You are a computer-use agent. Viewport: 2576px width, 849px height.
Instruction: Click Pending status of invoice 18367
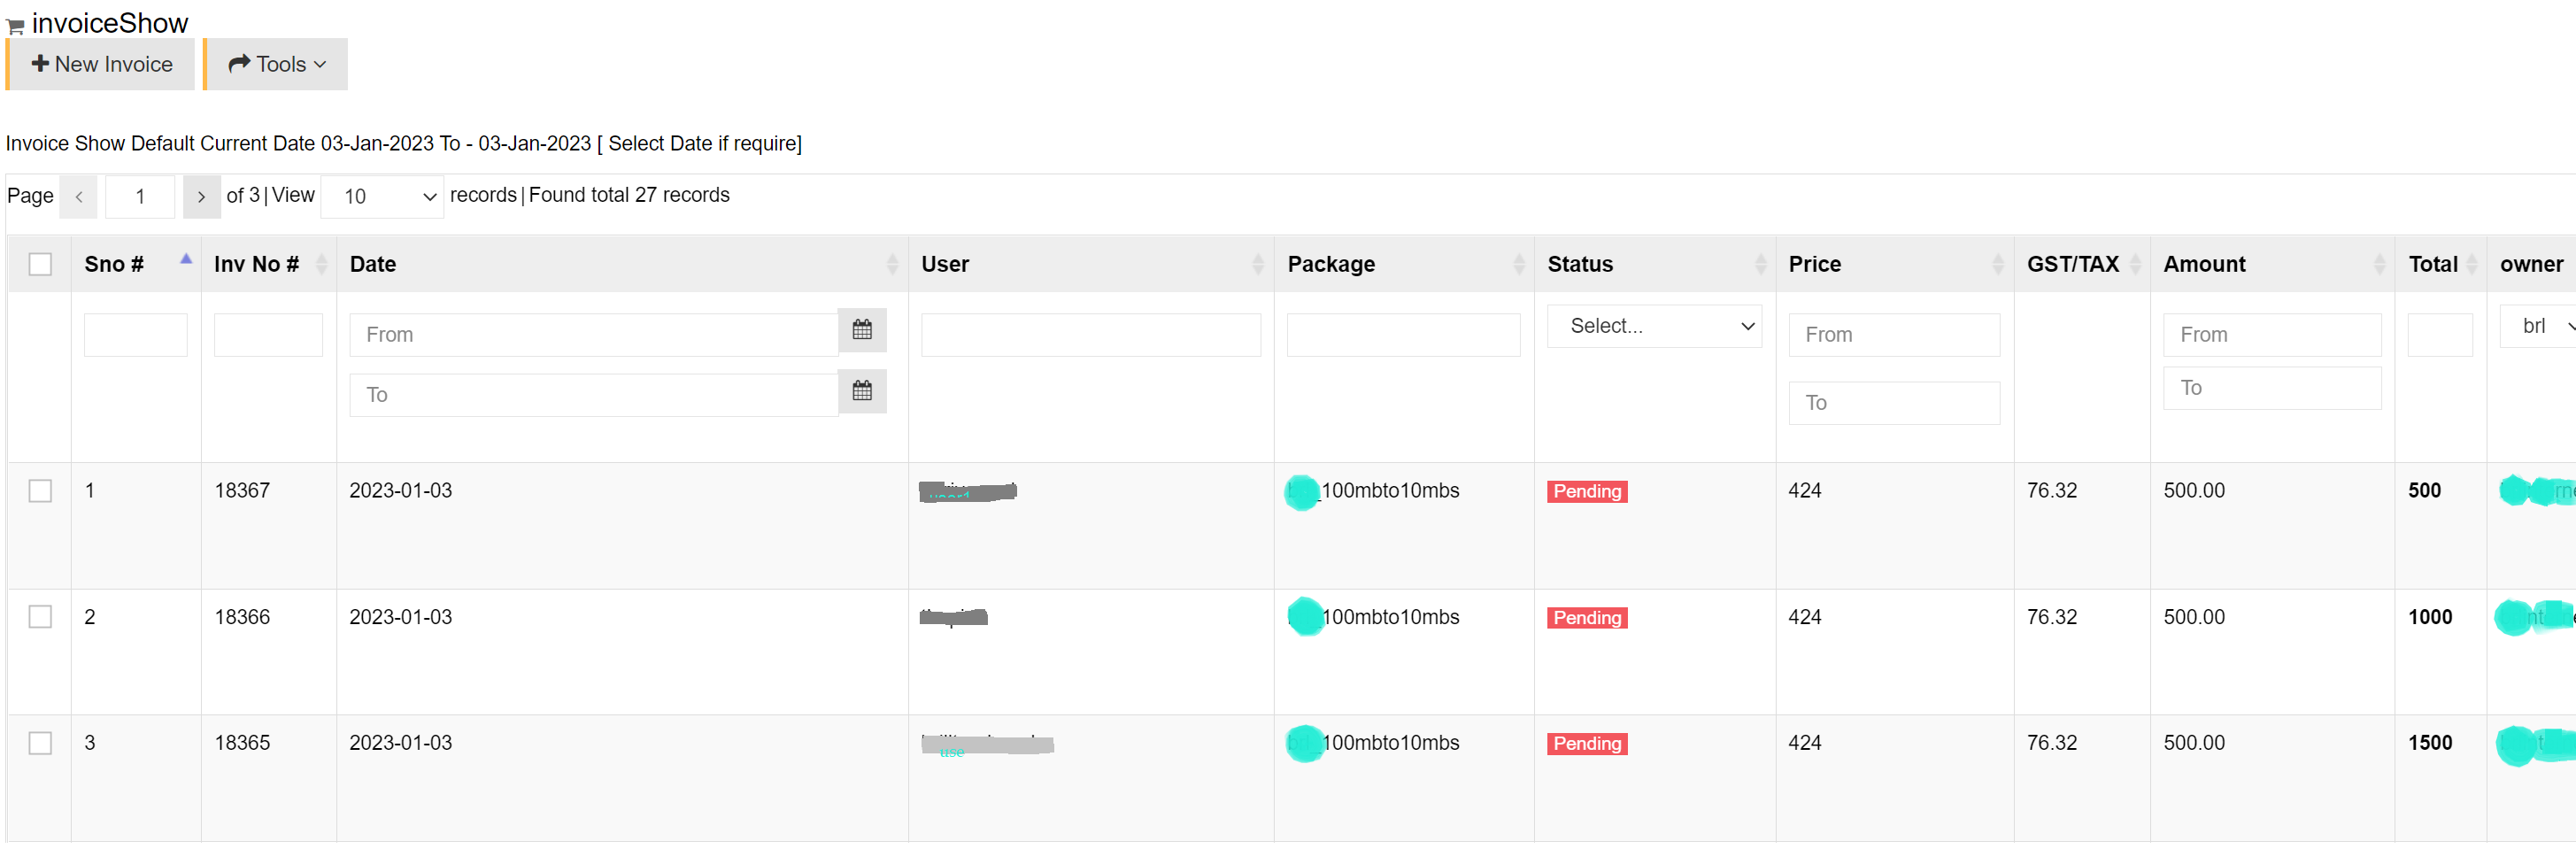click(1587, 492)
